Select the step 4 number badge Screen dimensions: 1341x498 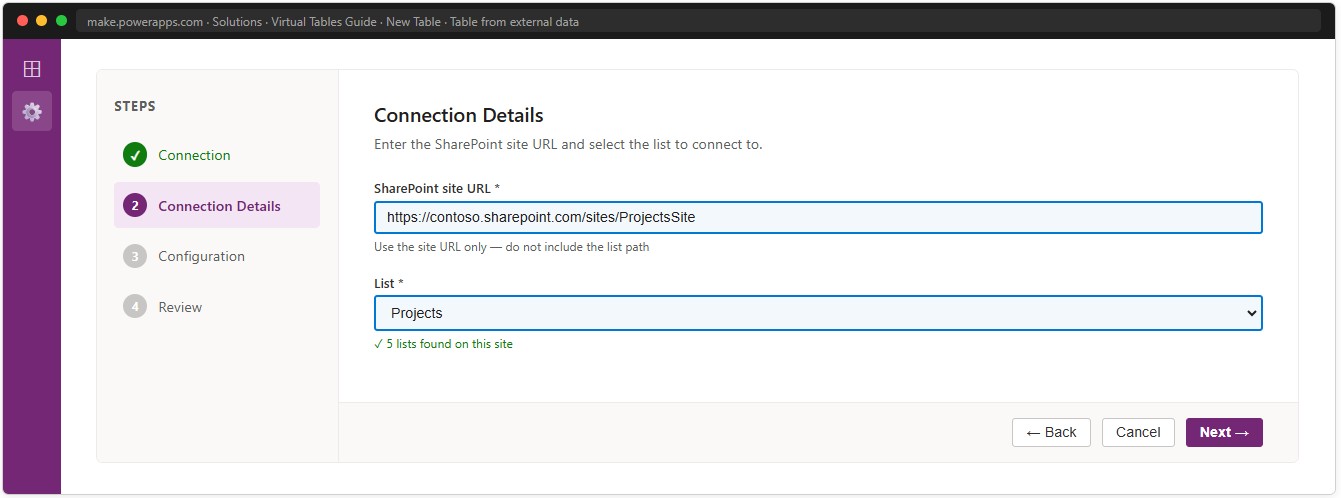(x=135, y=307)
